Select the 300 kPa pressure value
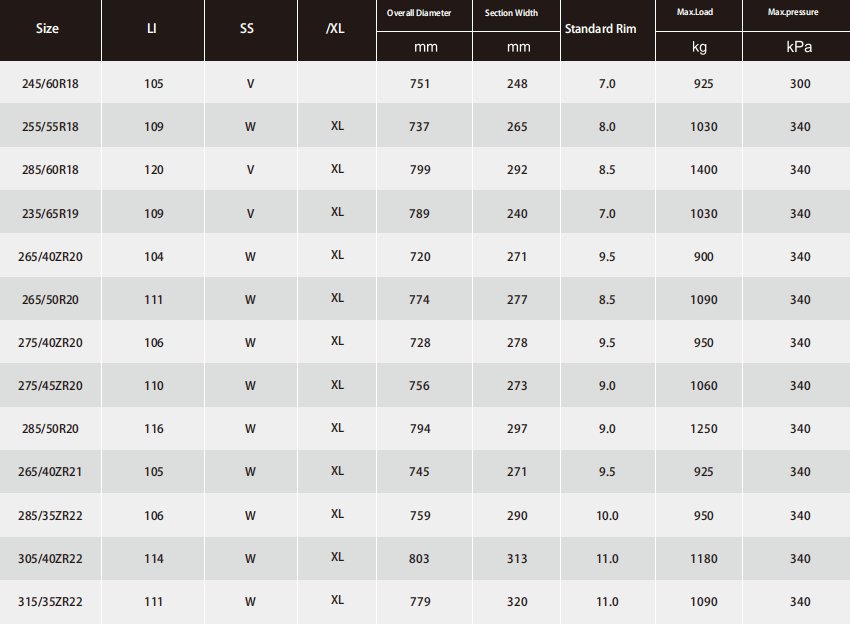The image size is (850, 624). point(800,84)
